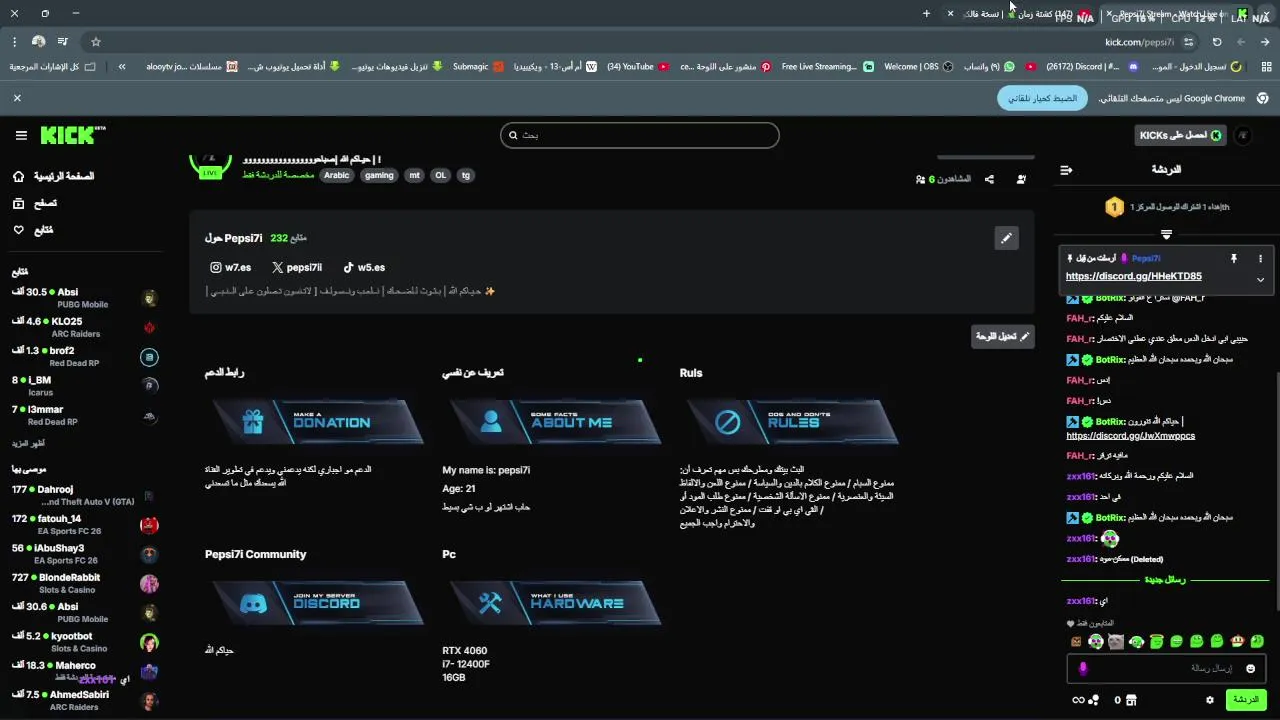Open chat settings gear icon
Viewport: 1280px width, 720px height.
[1209, 700]
